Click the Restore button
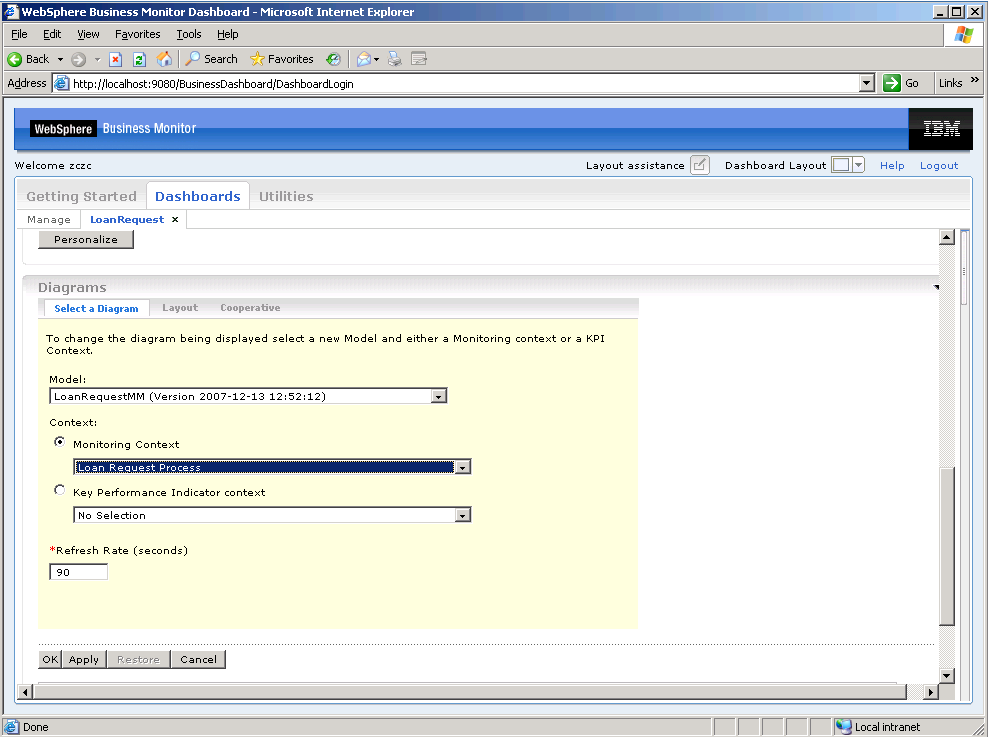The image size is (988, 737). 138,660
